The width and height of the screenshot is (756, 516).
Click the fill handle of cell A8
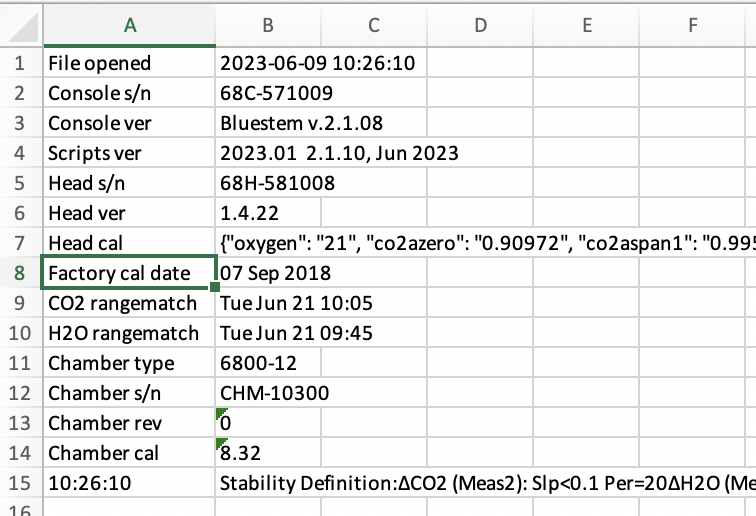click(215, 287)
